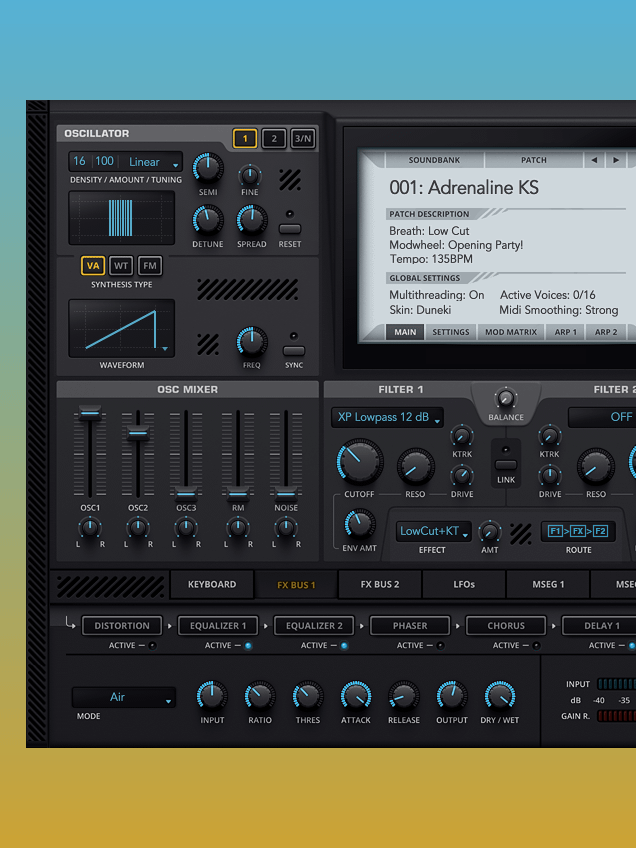Click the BALANCE knob between filters
636x848 pixels.
(506, 397)
